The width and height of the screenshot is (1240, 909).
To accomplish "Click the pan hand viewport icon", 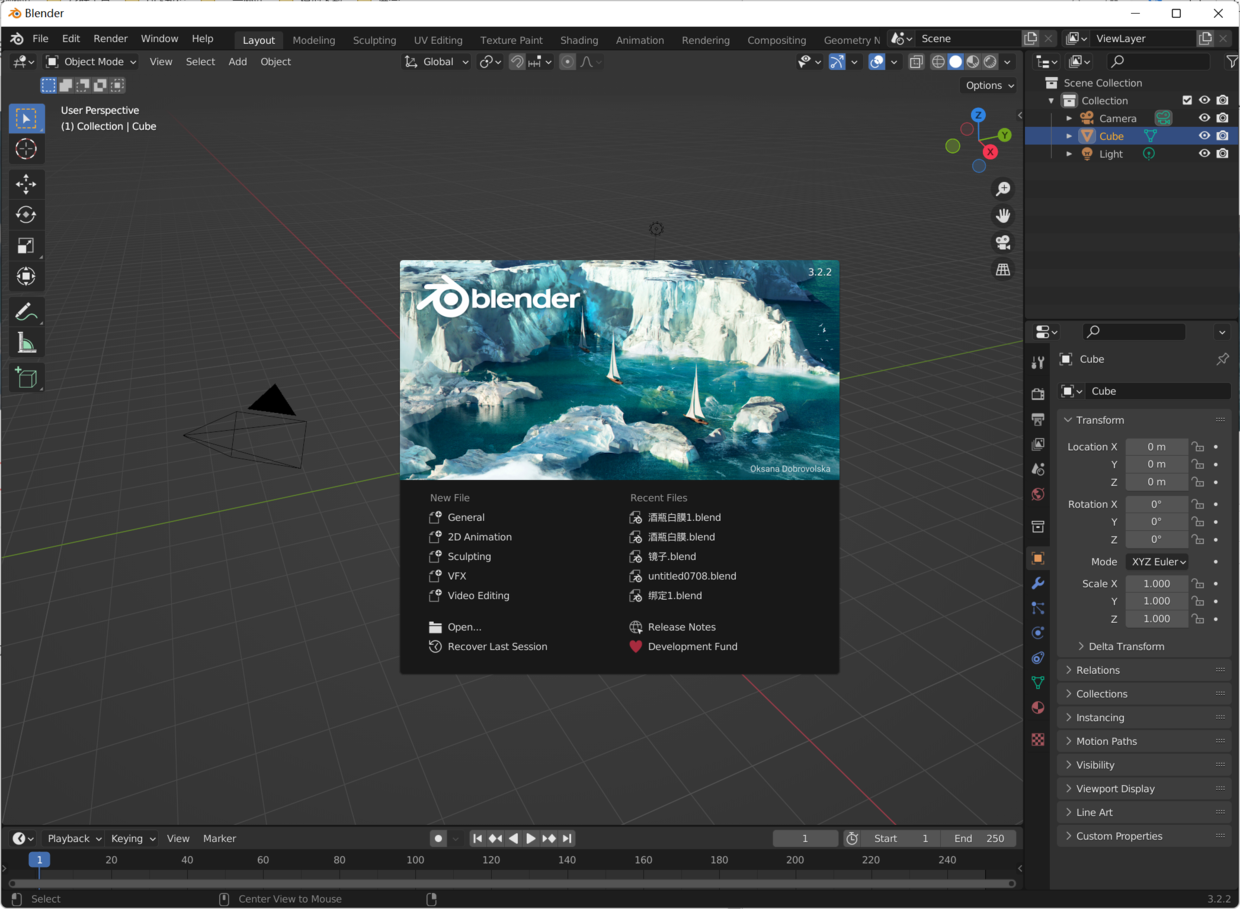I will pyautogui.click(x=1002, y=216).
